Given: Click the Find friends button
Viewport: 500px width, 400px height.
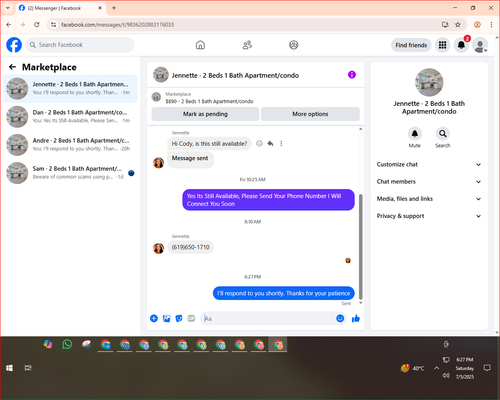Looking at the screenshot, I should pos(411,45).
